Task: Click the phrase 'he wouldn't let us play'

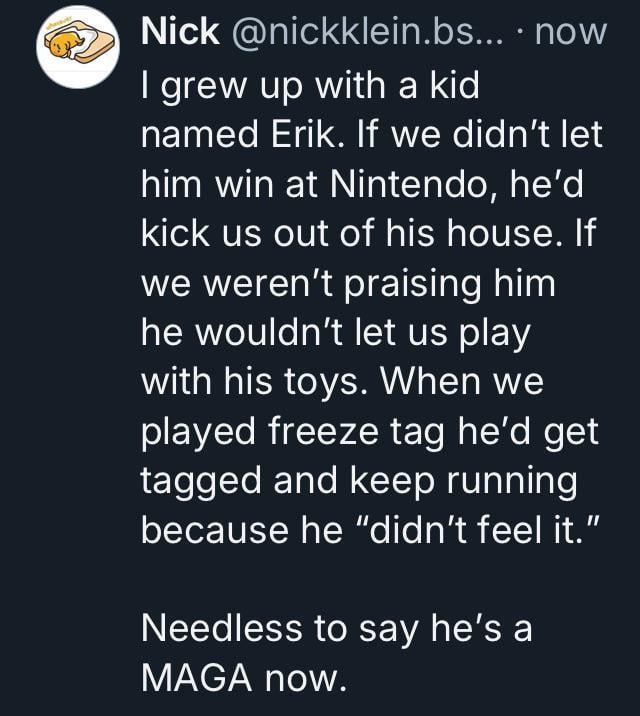Action: (334, 333)
